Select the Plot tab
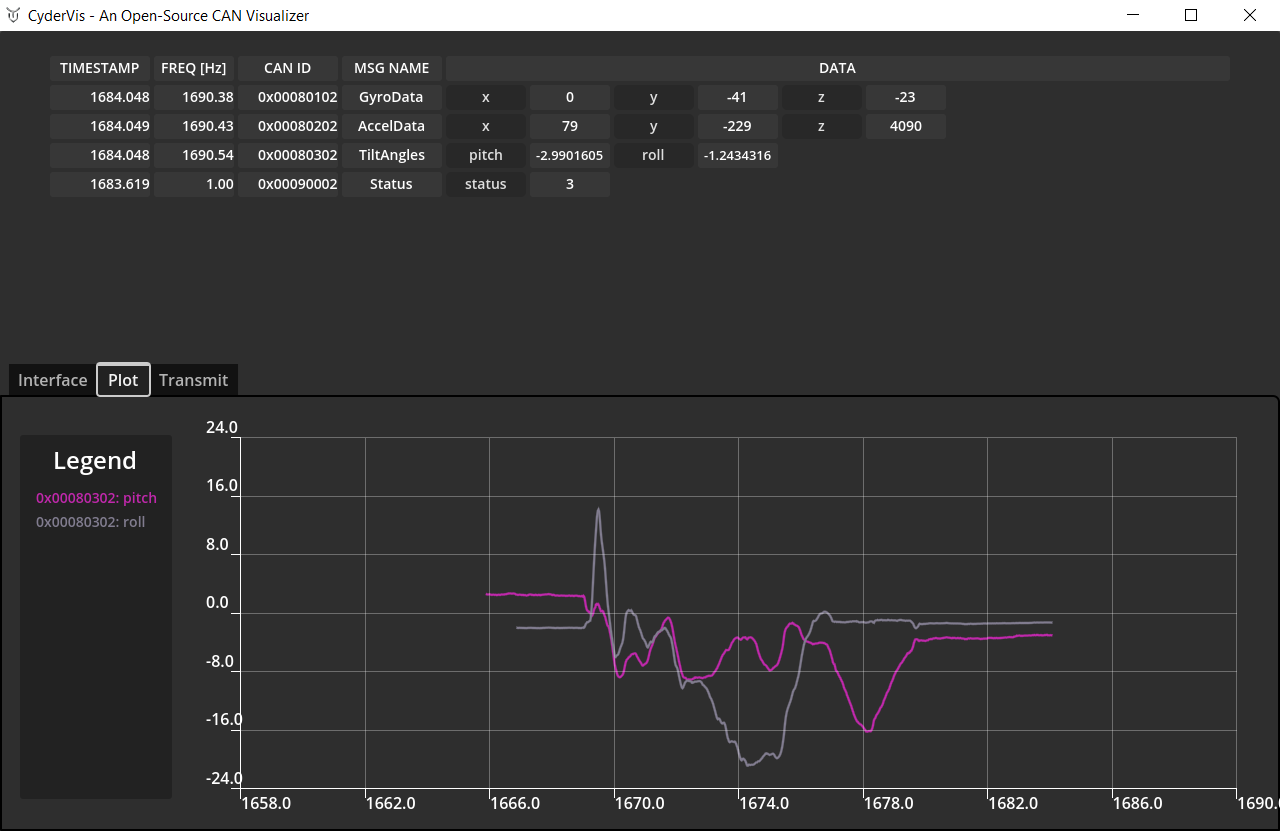The height and width of the screenshot is (831, 1280). [x=123, y=380]
